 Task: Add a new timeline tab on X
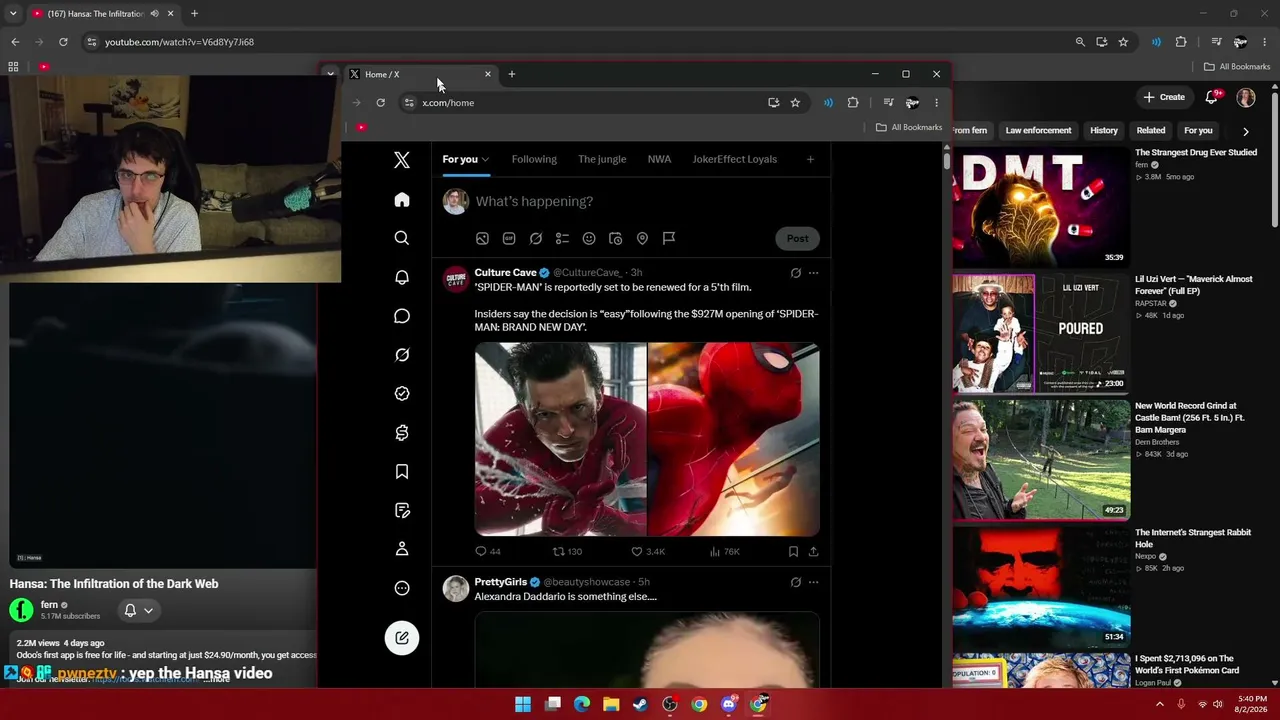pyautogui.click(x=810, y=159)
